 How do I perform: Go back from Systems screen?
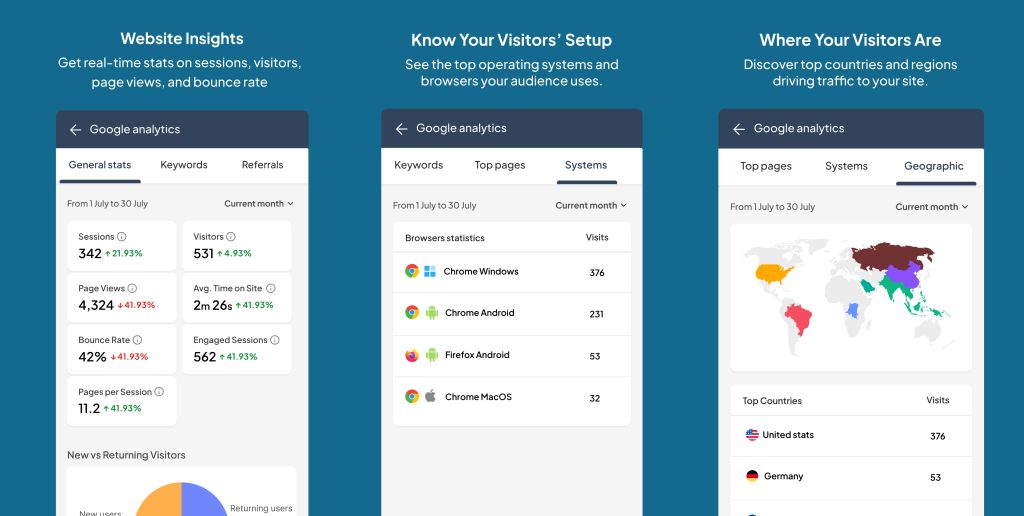[x=402, y=129]
